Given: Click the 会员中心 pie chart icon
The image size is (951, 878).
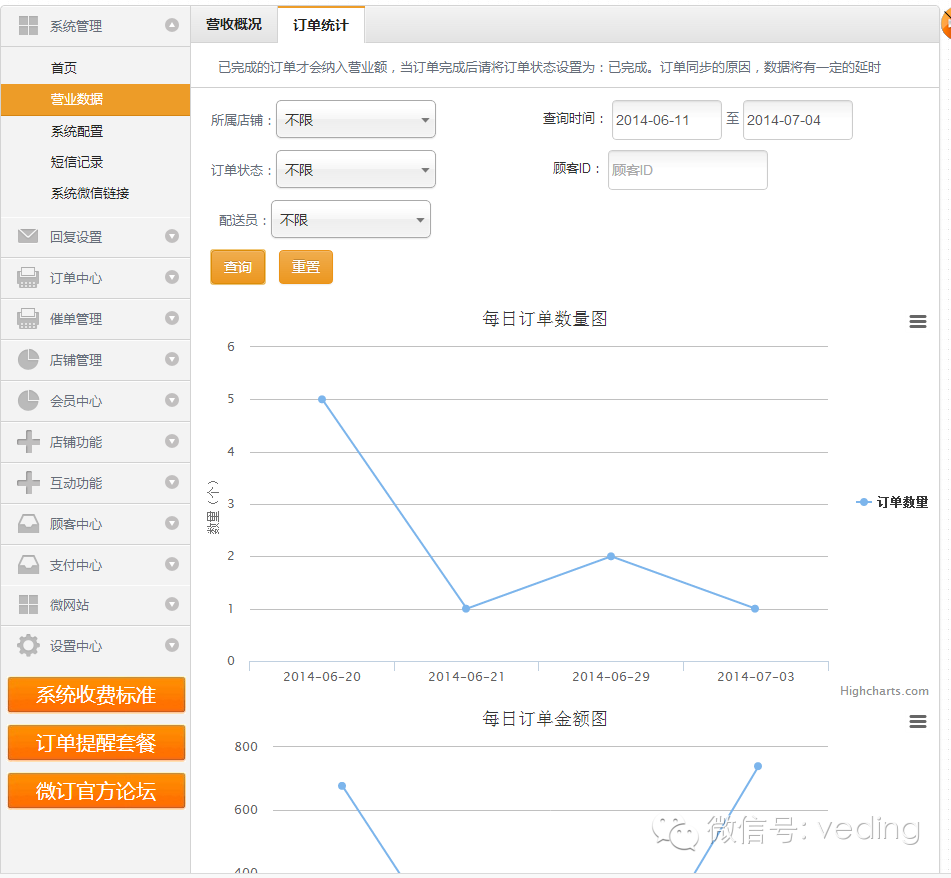Looking at the screenshot, I should click(28, 400).
